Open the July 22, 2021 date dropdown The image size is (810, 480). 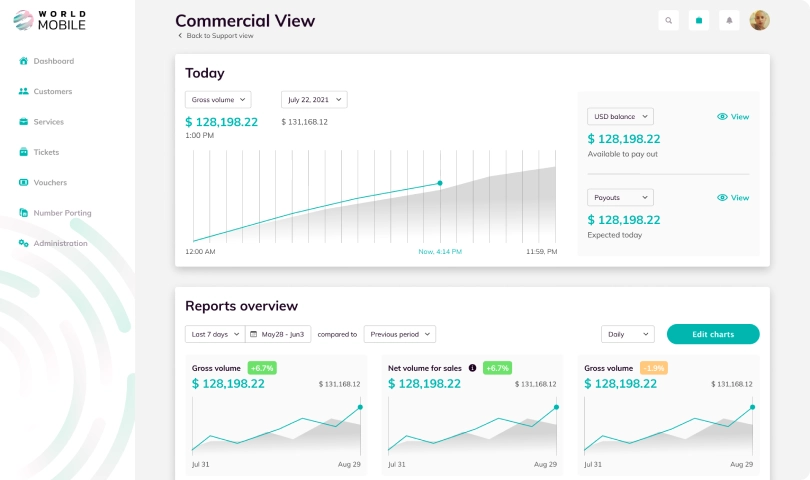tap(314, 100)
